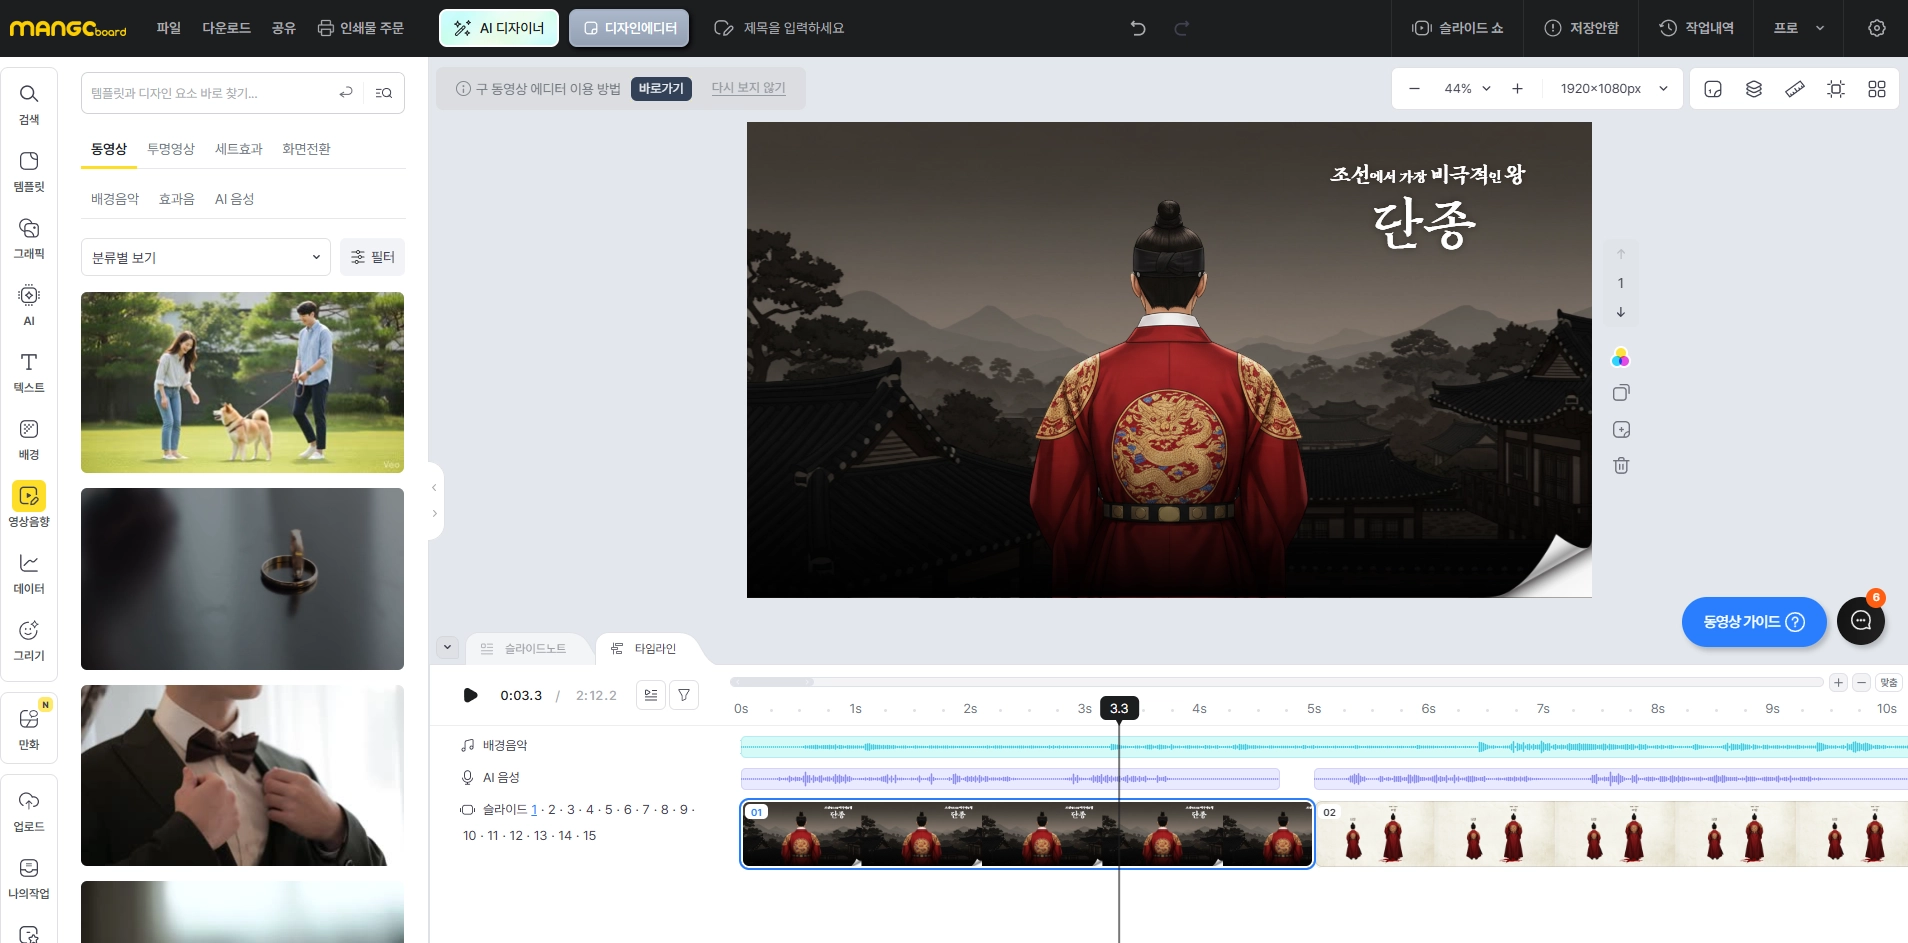
Task: Click the 다시 보지 않기 link
Action: coord(748,88)
